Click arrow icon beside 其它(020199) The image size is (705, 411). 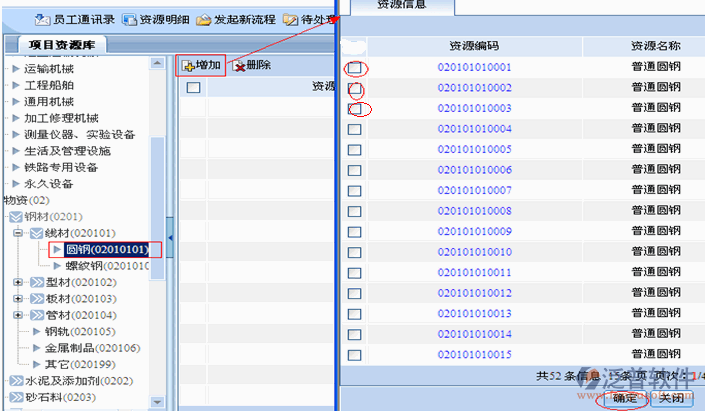37,364
